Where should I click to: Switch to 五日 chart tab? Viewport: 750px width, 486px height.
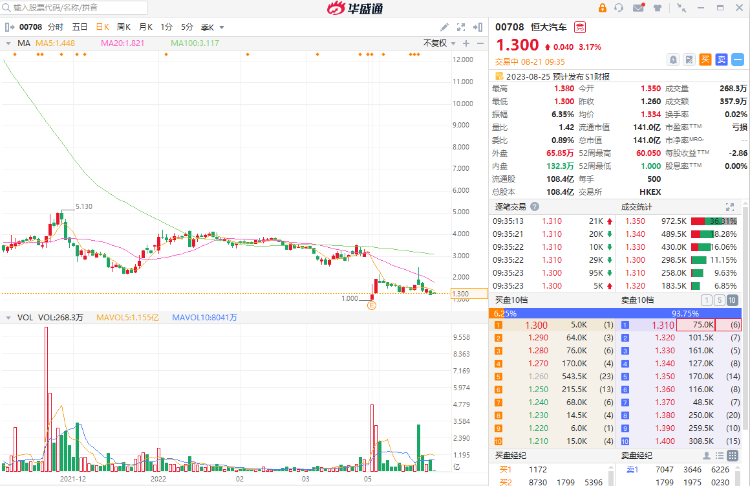[x=79, y=27]
